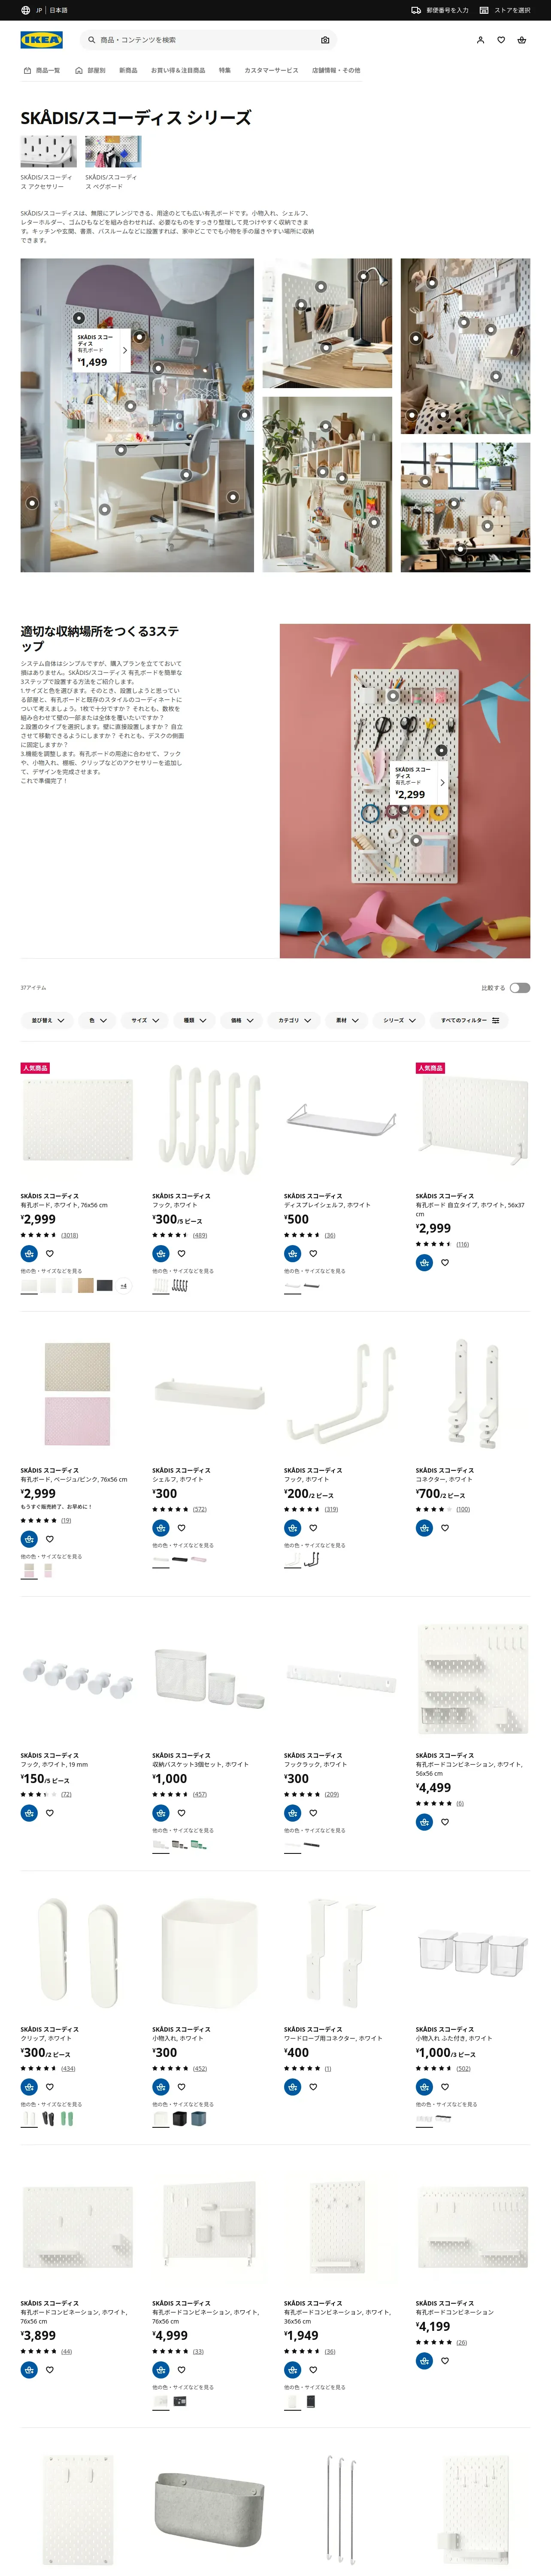
Task: Favorite the 収納バスケット3個セット ¥1,000
Action: coord(181,1812)
